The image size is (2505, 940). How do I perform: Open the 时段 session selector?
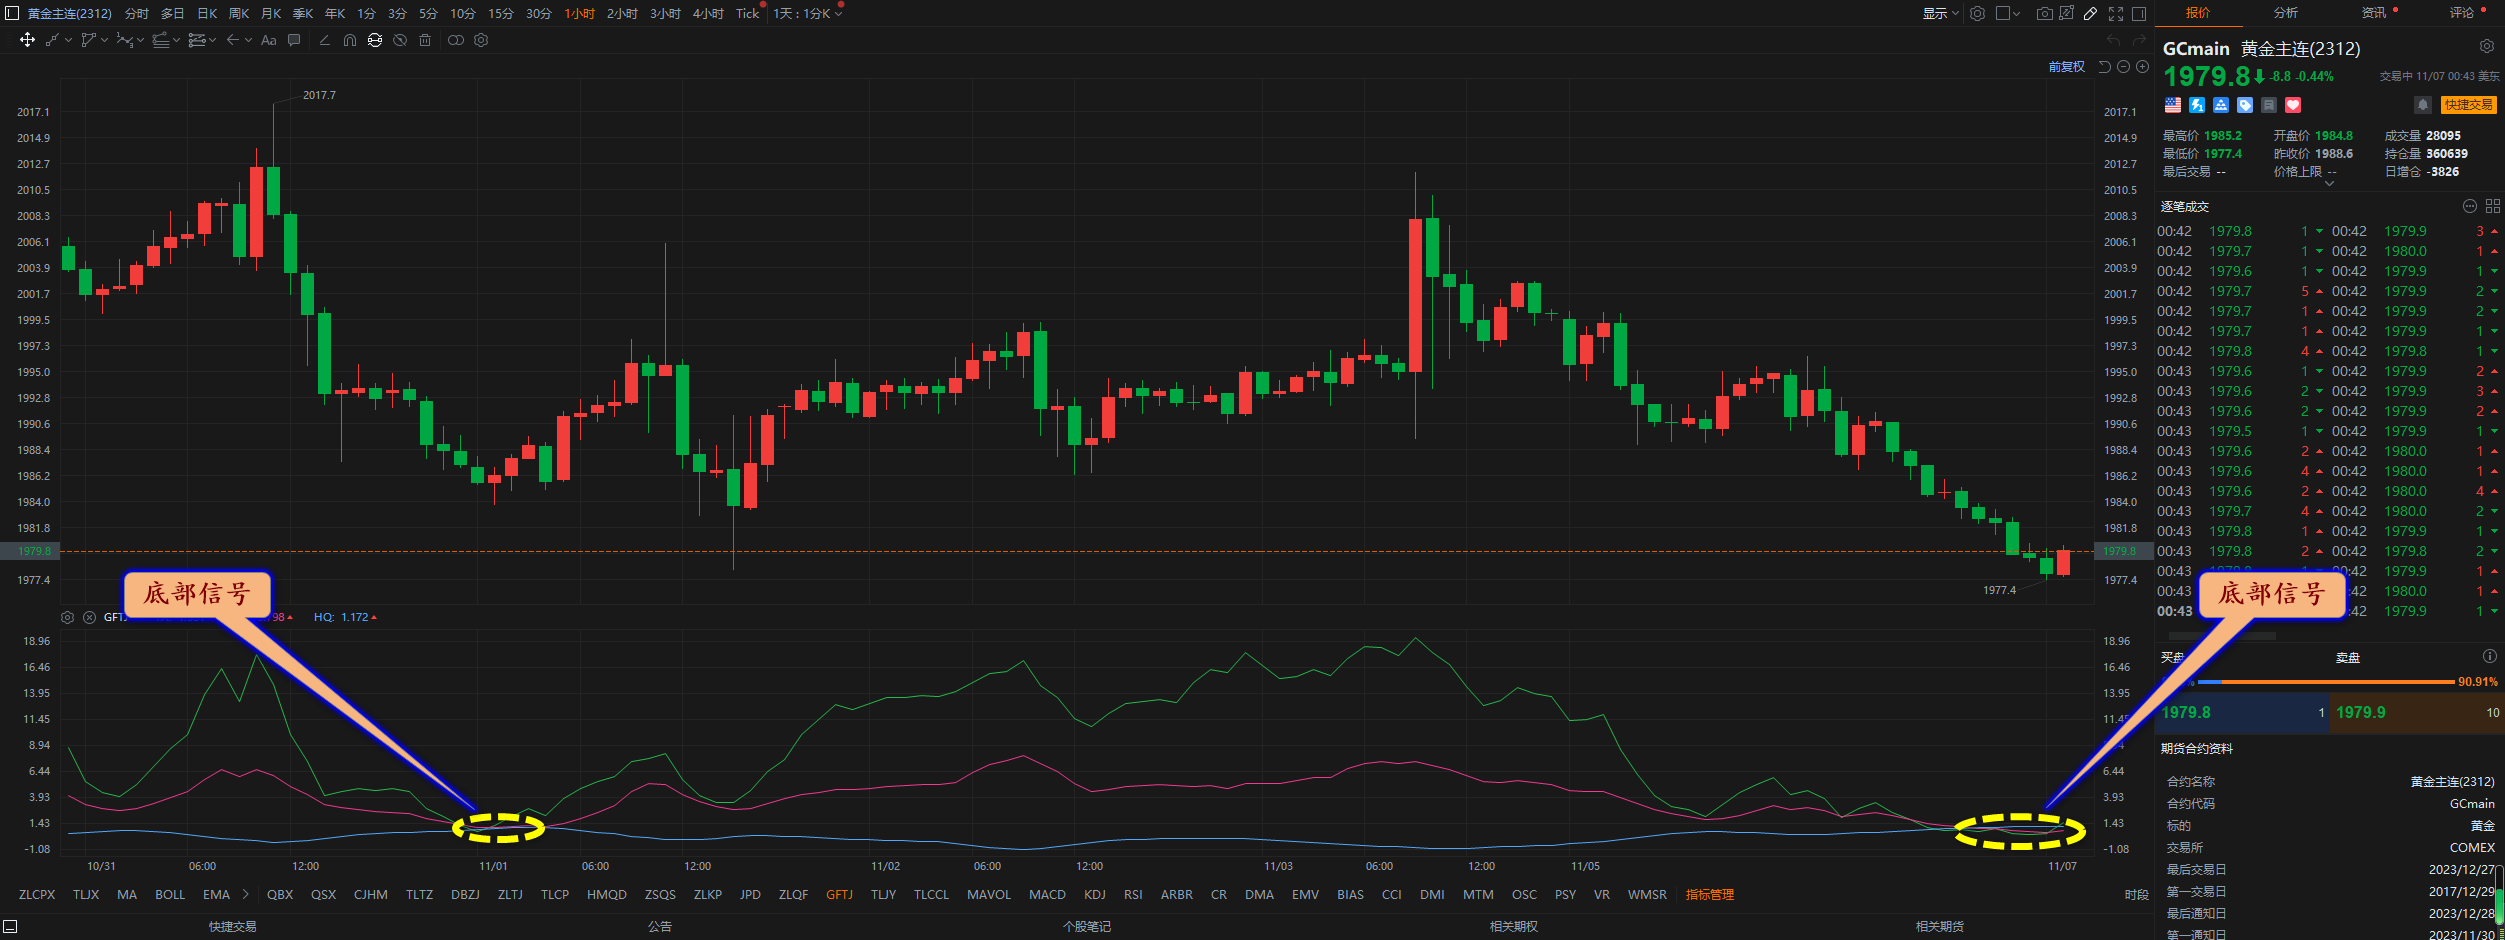(2136, 894)
